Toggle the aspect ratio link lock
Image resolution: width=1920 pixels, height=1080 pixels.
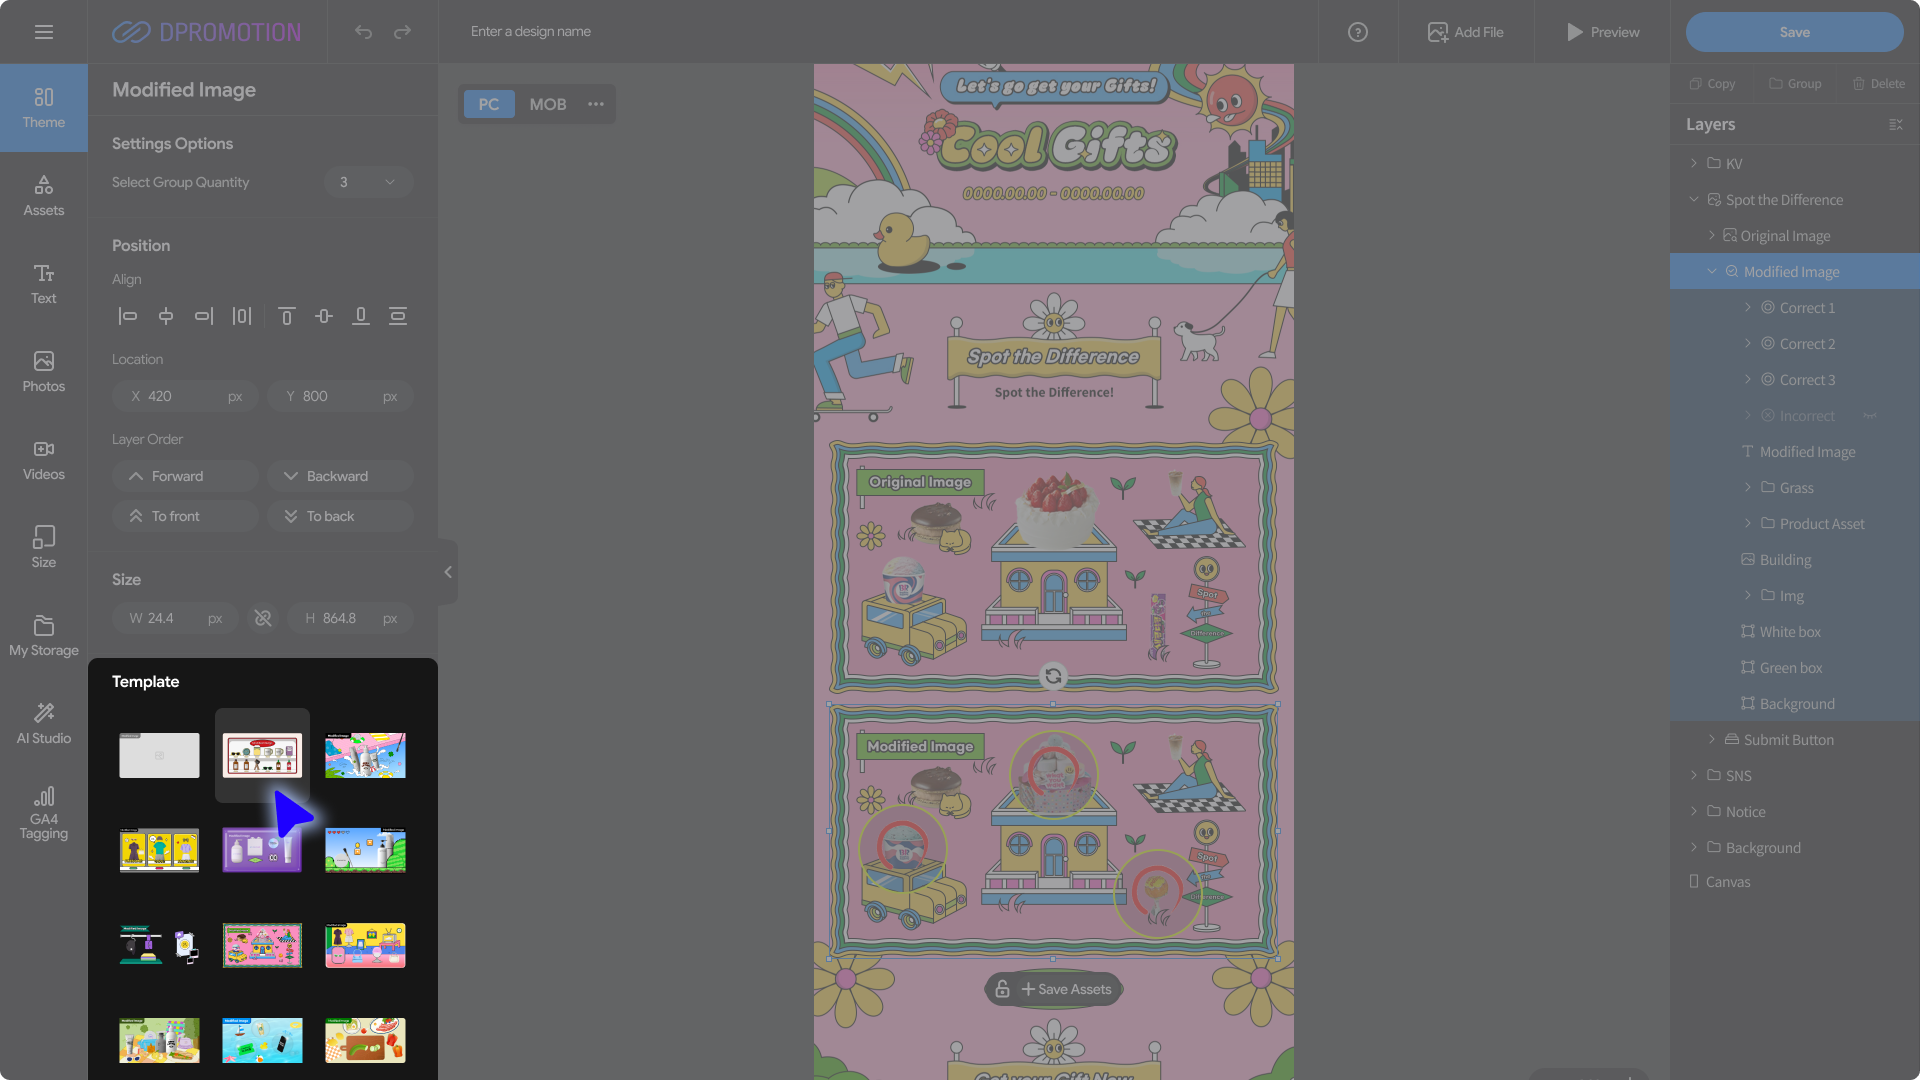[263, 618]
